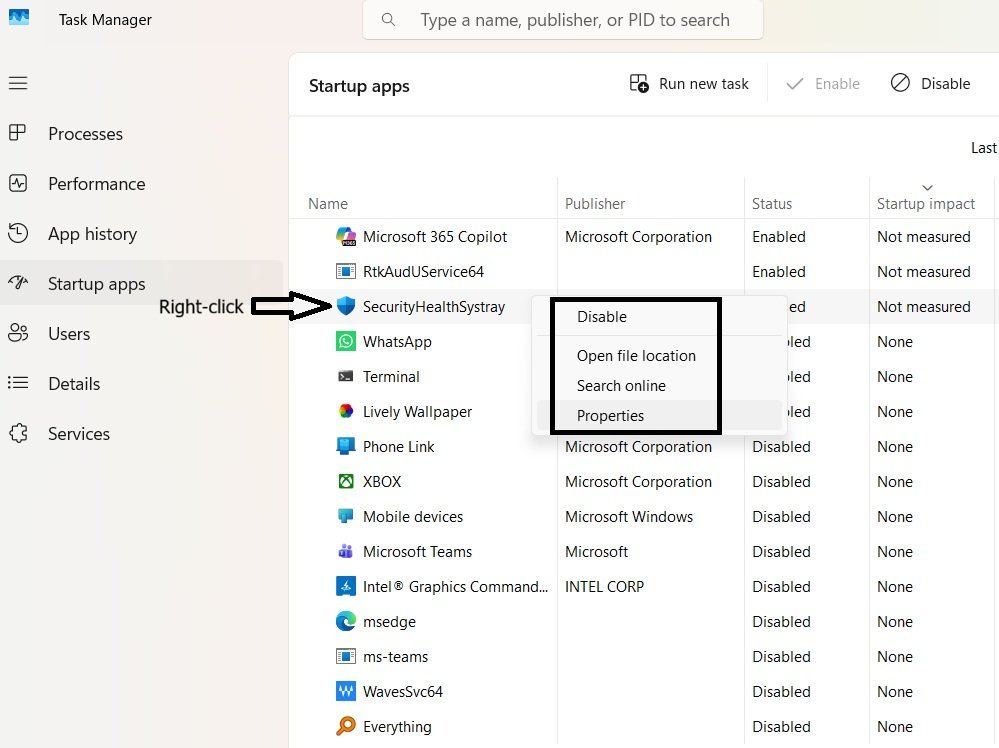This screenshot has width=999, height=748.
Task: Click the SecurityHealthSystray shield icon
Action: 346,306
